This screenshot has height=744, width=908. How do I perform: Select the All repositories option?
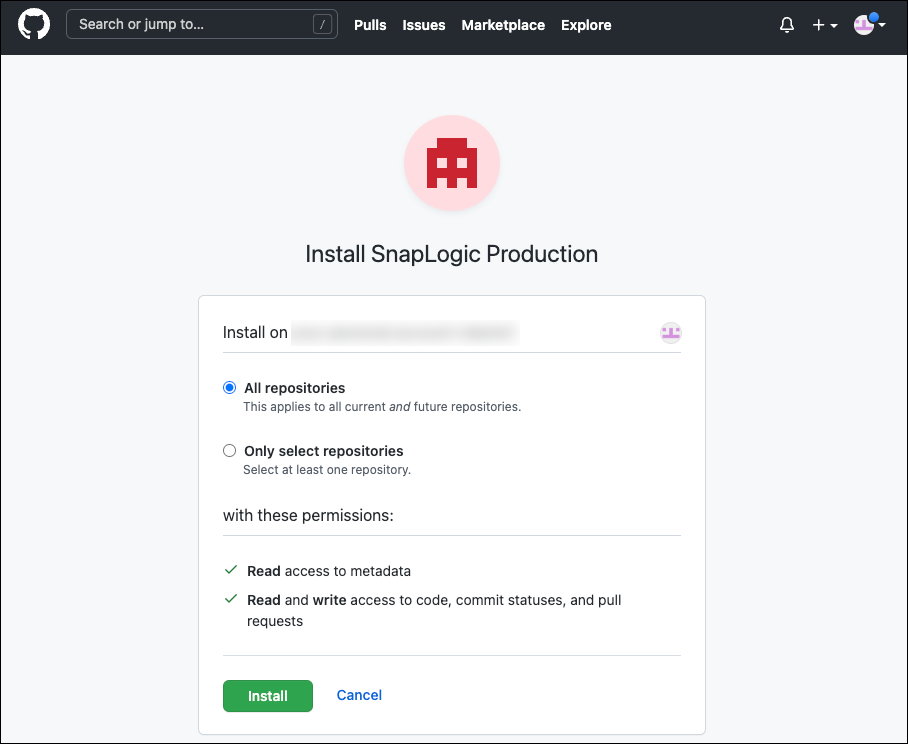coord(229,387)
